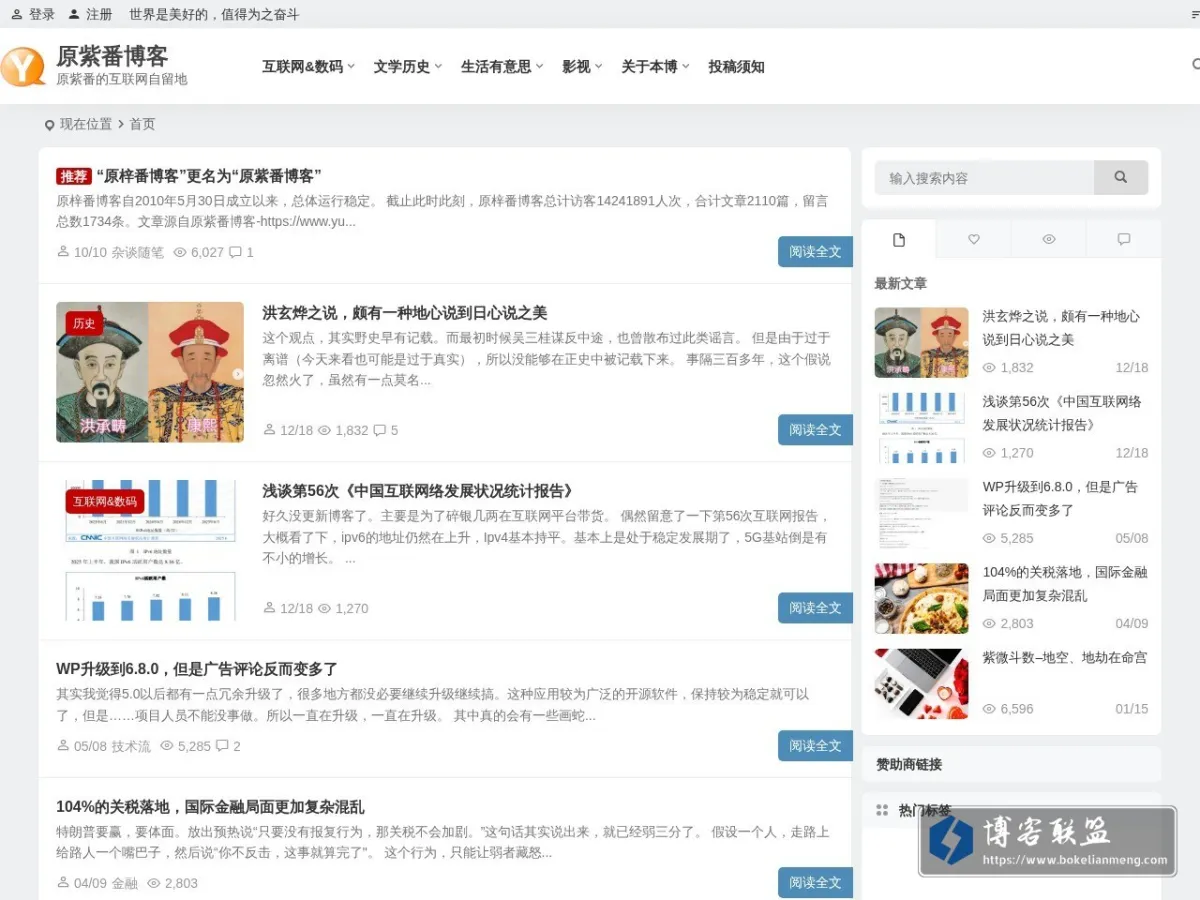Click the search input field
Screen dimensions: 1200x900
984,177
